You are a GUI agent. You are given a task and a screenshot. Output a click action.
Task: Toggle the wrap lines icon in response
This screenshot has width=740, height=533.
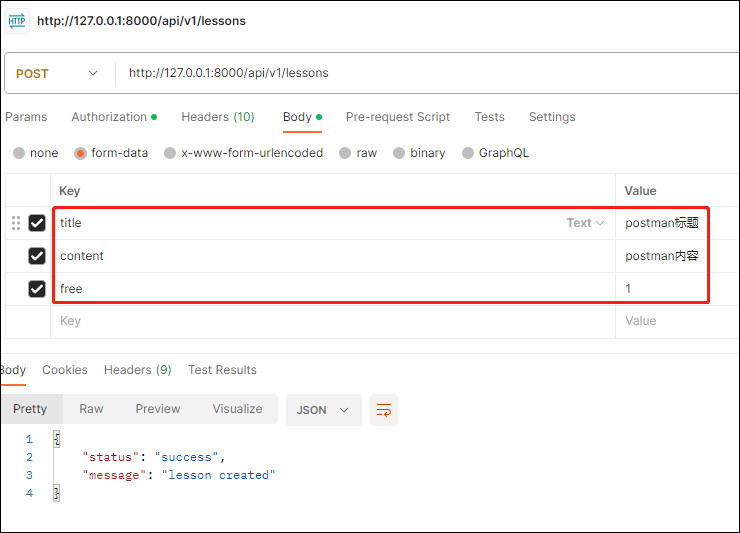[384, 410]
